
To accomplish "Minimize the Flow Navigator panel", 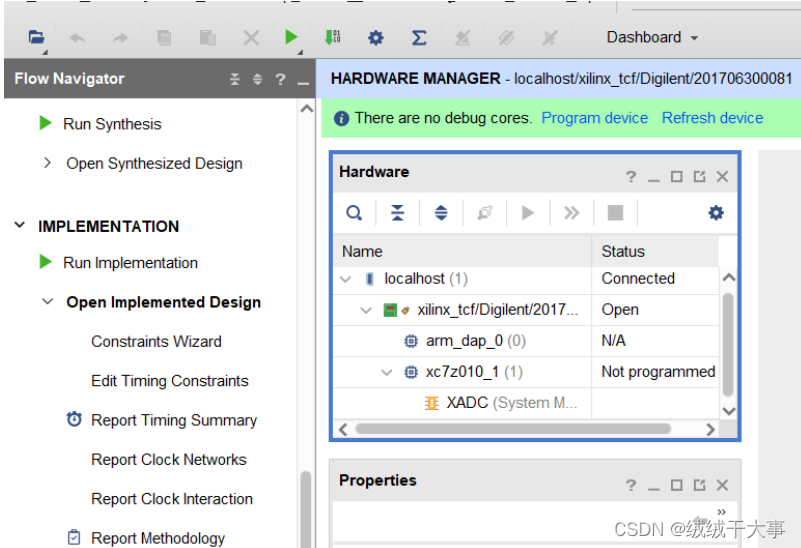I will tap(303, 82).
